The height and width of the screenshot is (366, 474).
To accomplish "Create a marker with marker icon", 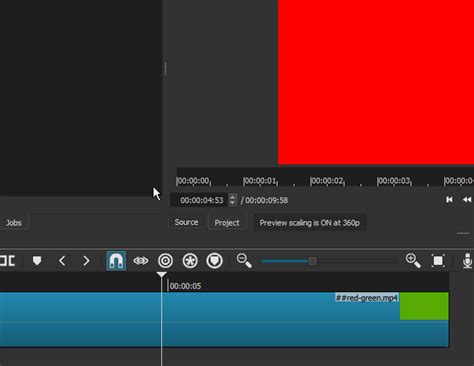I will (x=37, y=261).
